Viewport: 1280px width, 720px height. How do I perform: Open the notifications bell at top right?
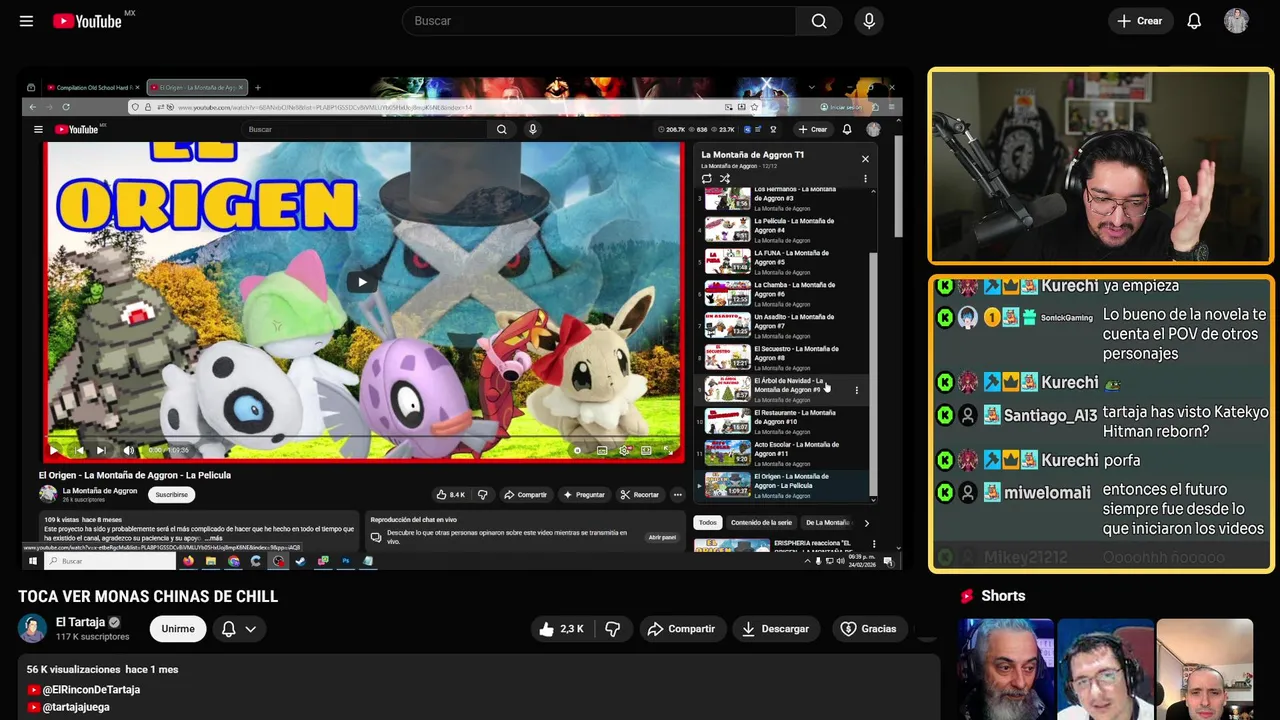(x=1194, y=21)
